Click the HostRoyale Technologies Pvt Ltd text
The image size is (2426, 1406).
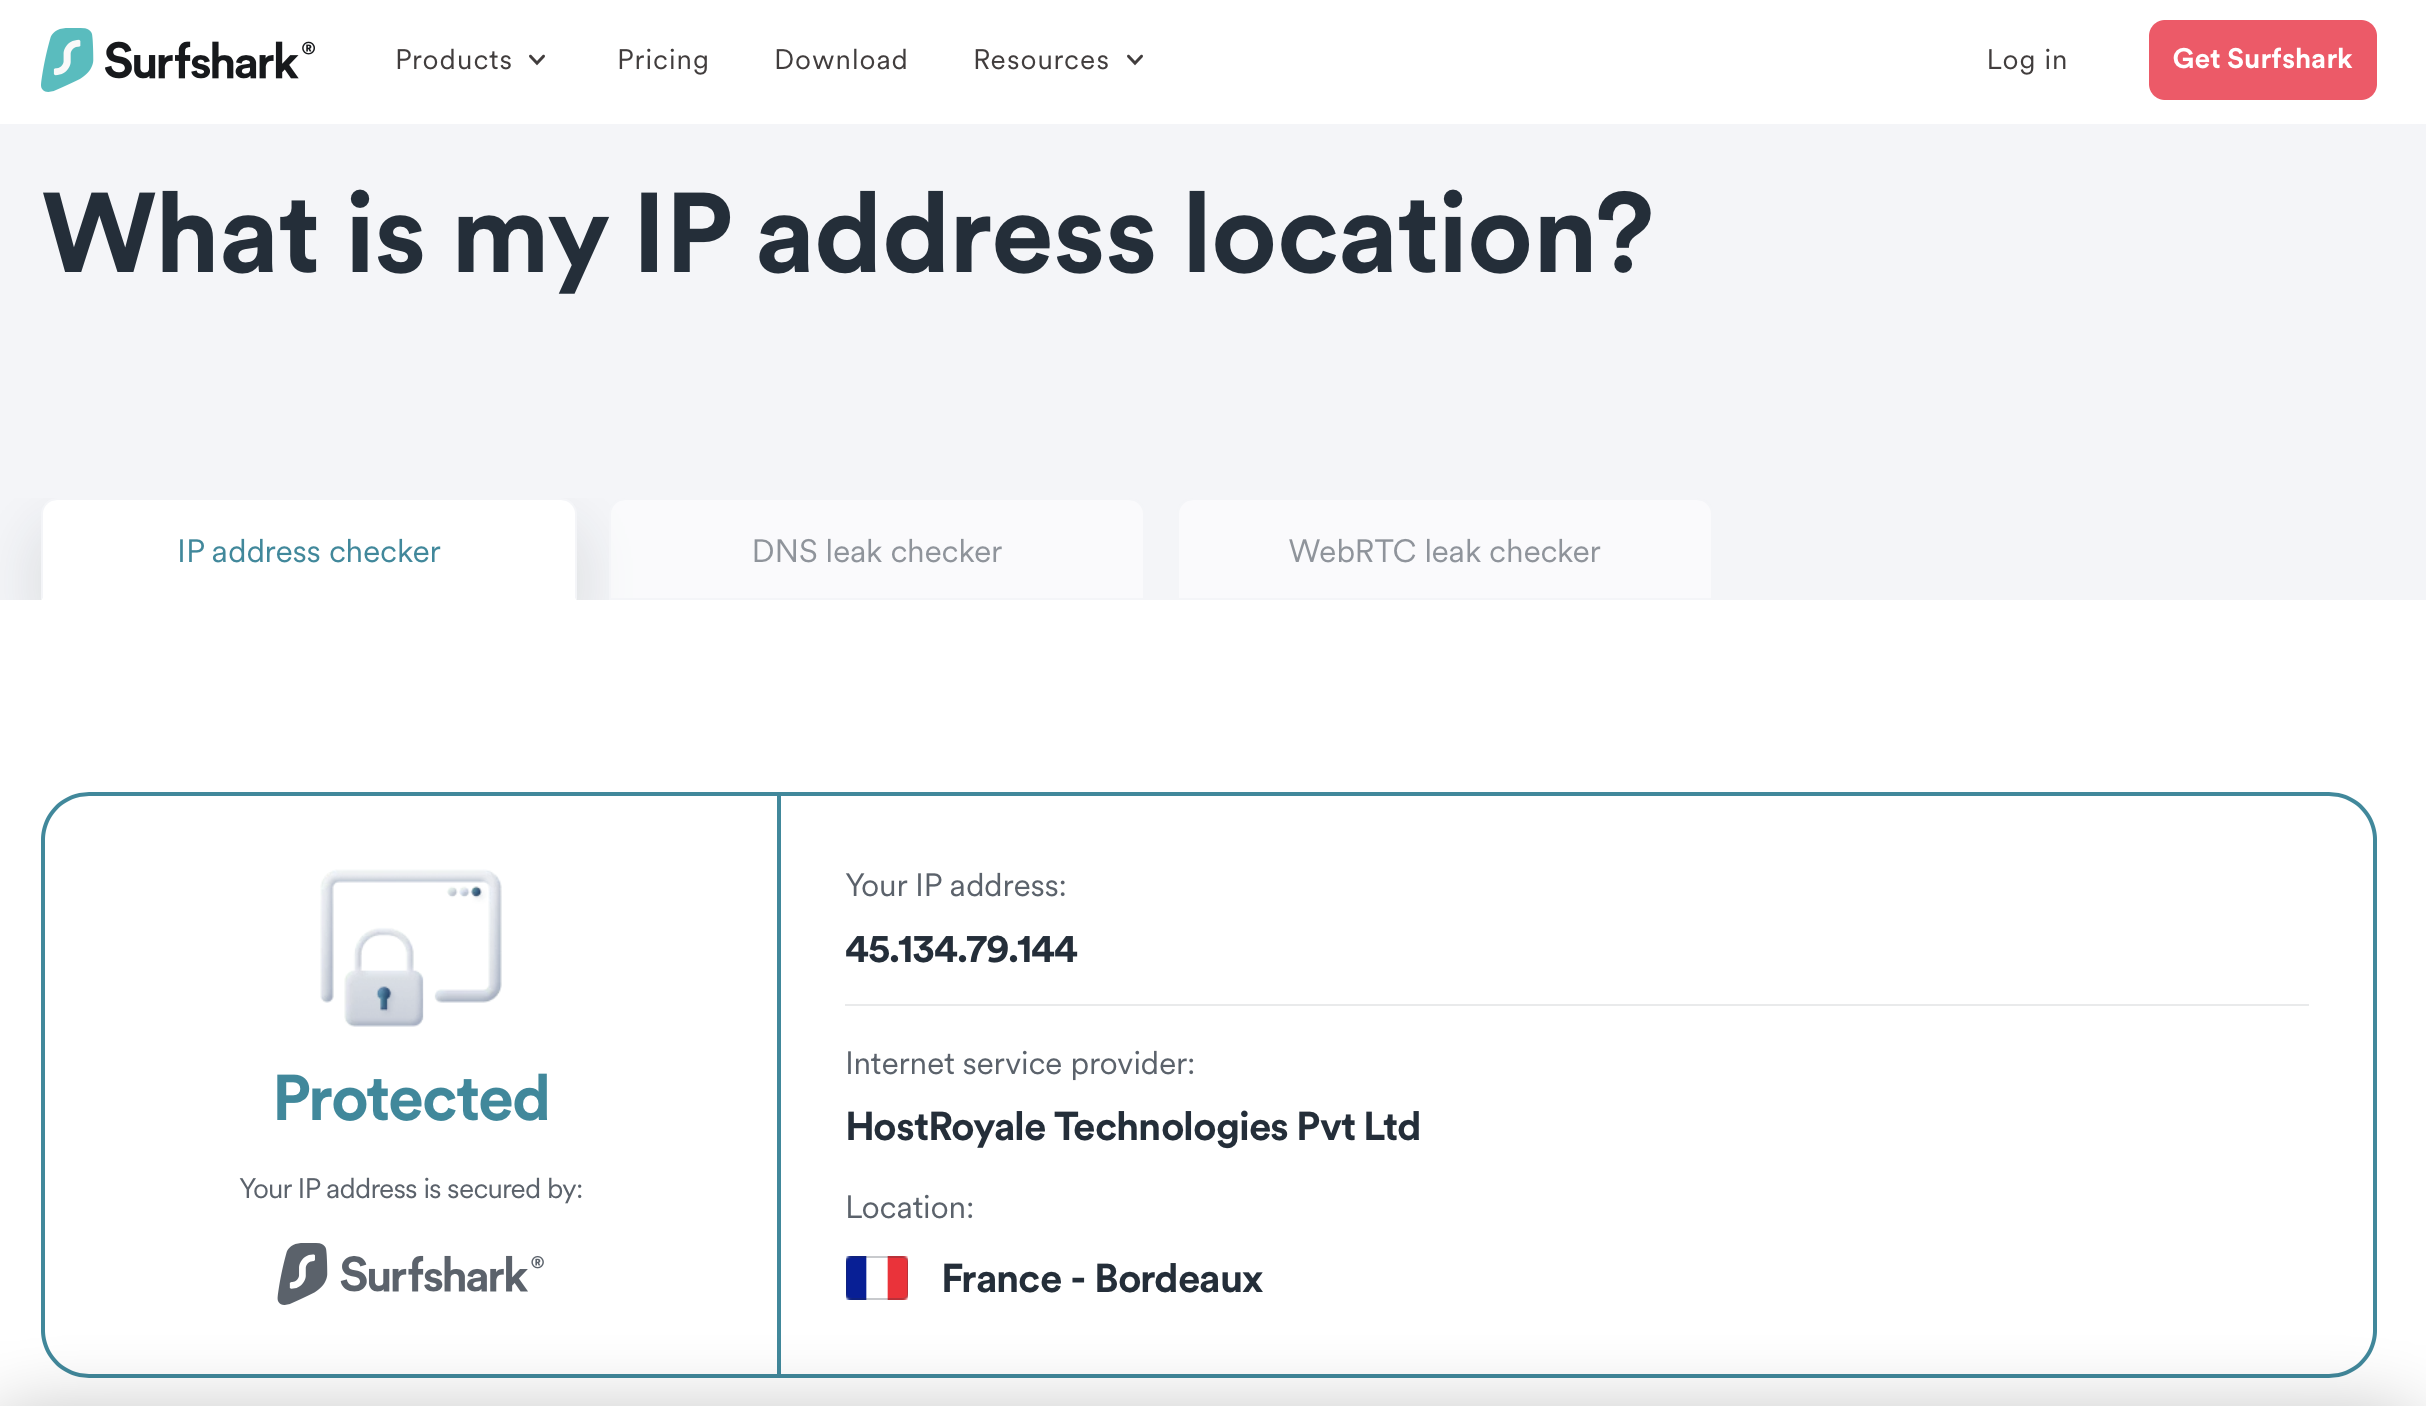click(x=1132, y=1127)
